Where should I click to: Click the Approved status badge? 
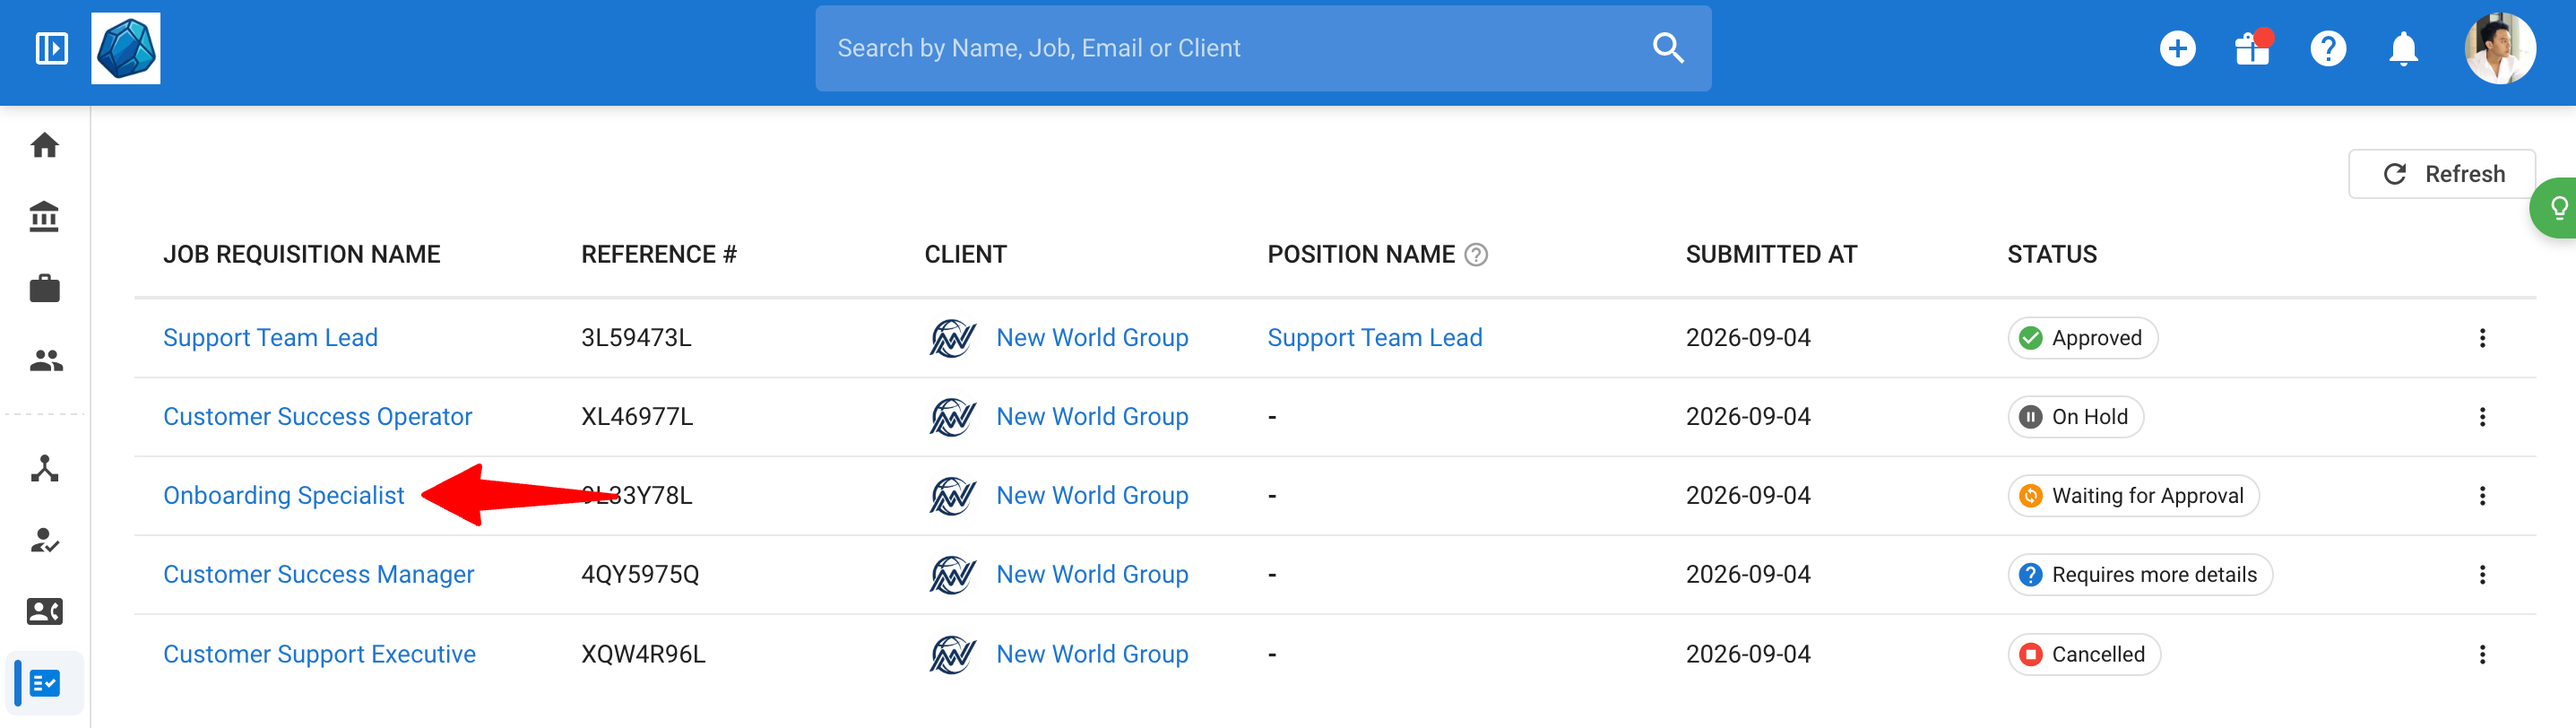click(2082, 338)
